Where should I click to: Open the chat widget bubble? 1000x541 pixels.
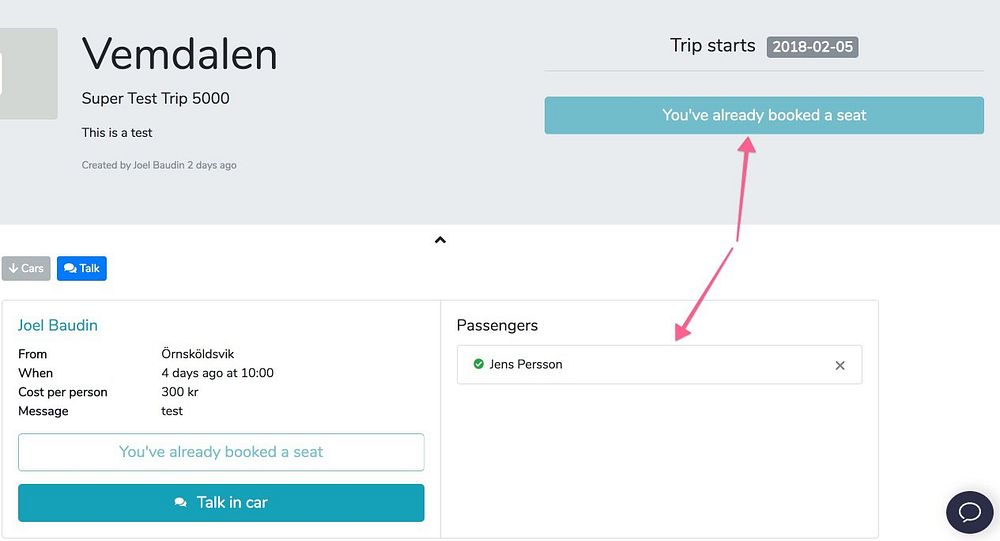[x=969, y=512]
